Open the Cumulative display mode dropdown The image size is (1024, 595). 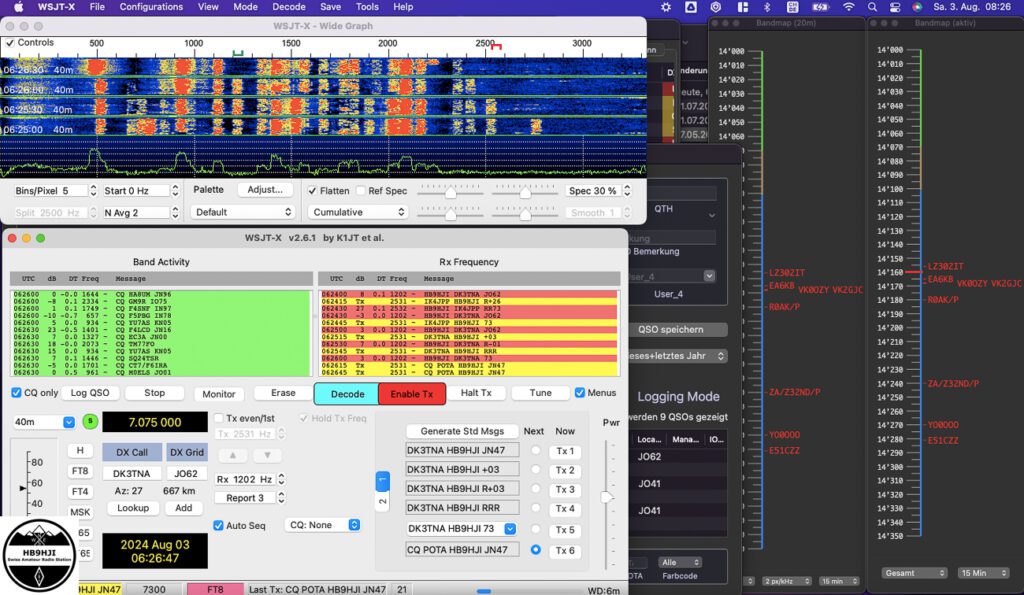pyautogui.click(x=358, y=212)
